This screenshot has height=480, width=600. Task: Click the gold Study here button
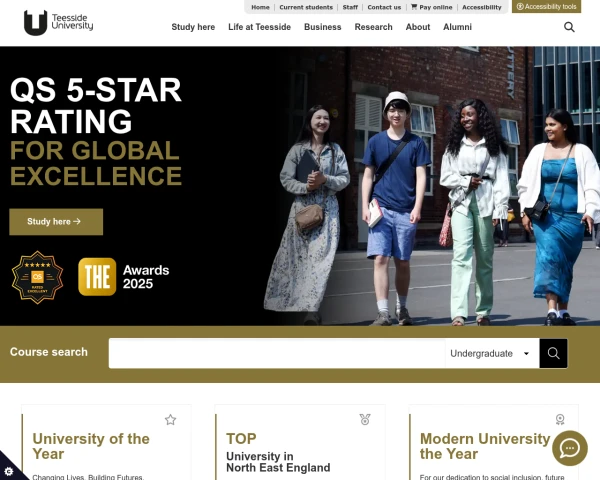(x=56, y=222)
